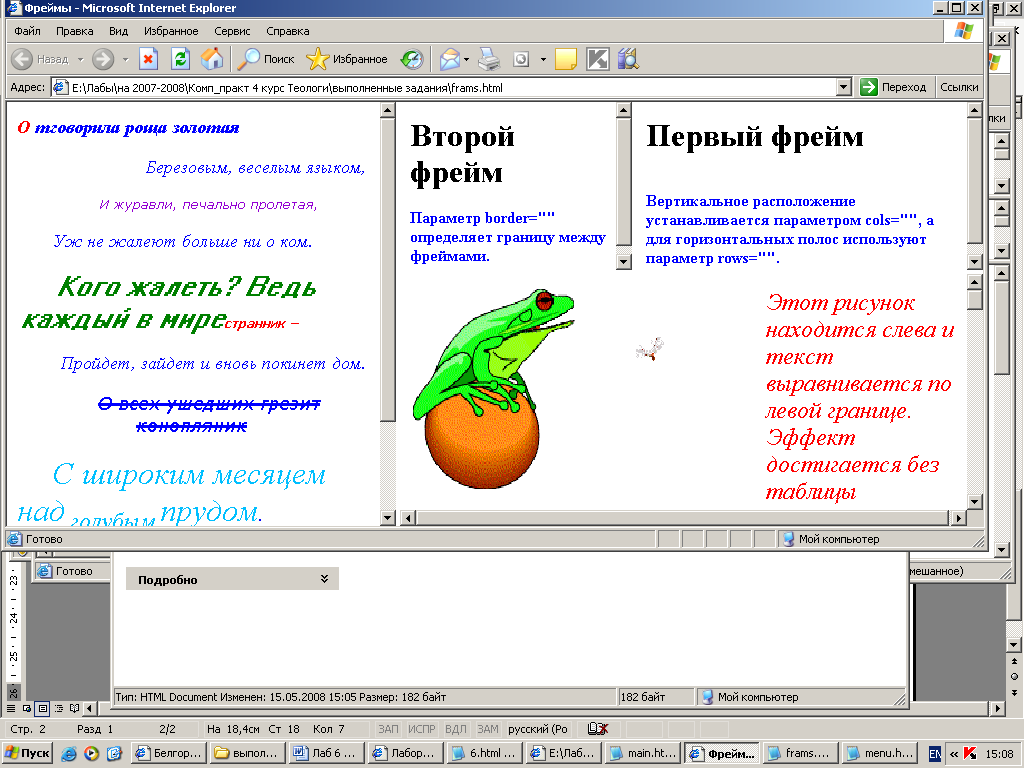1024x768 pixels.
Task: Open the Справка menu
Action: (287, 31)
